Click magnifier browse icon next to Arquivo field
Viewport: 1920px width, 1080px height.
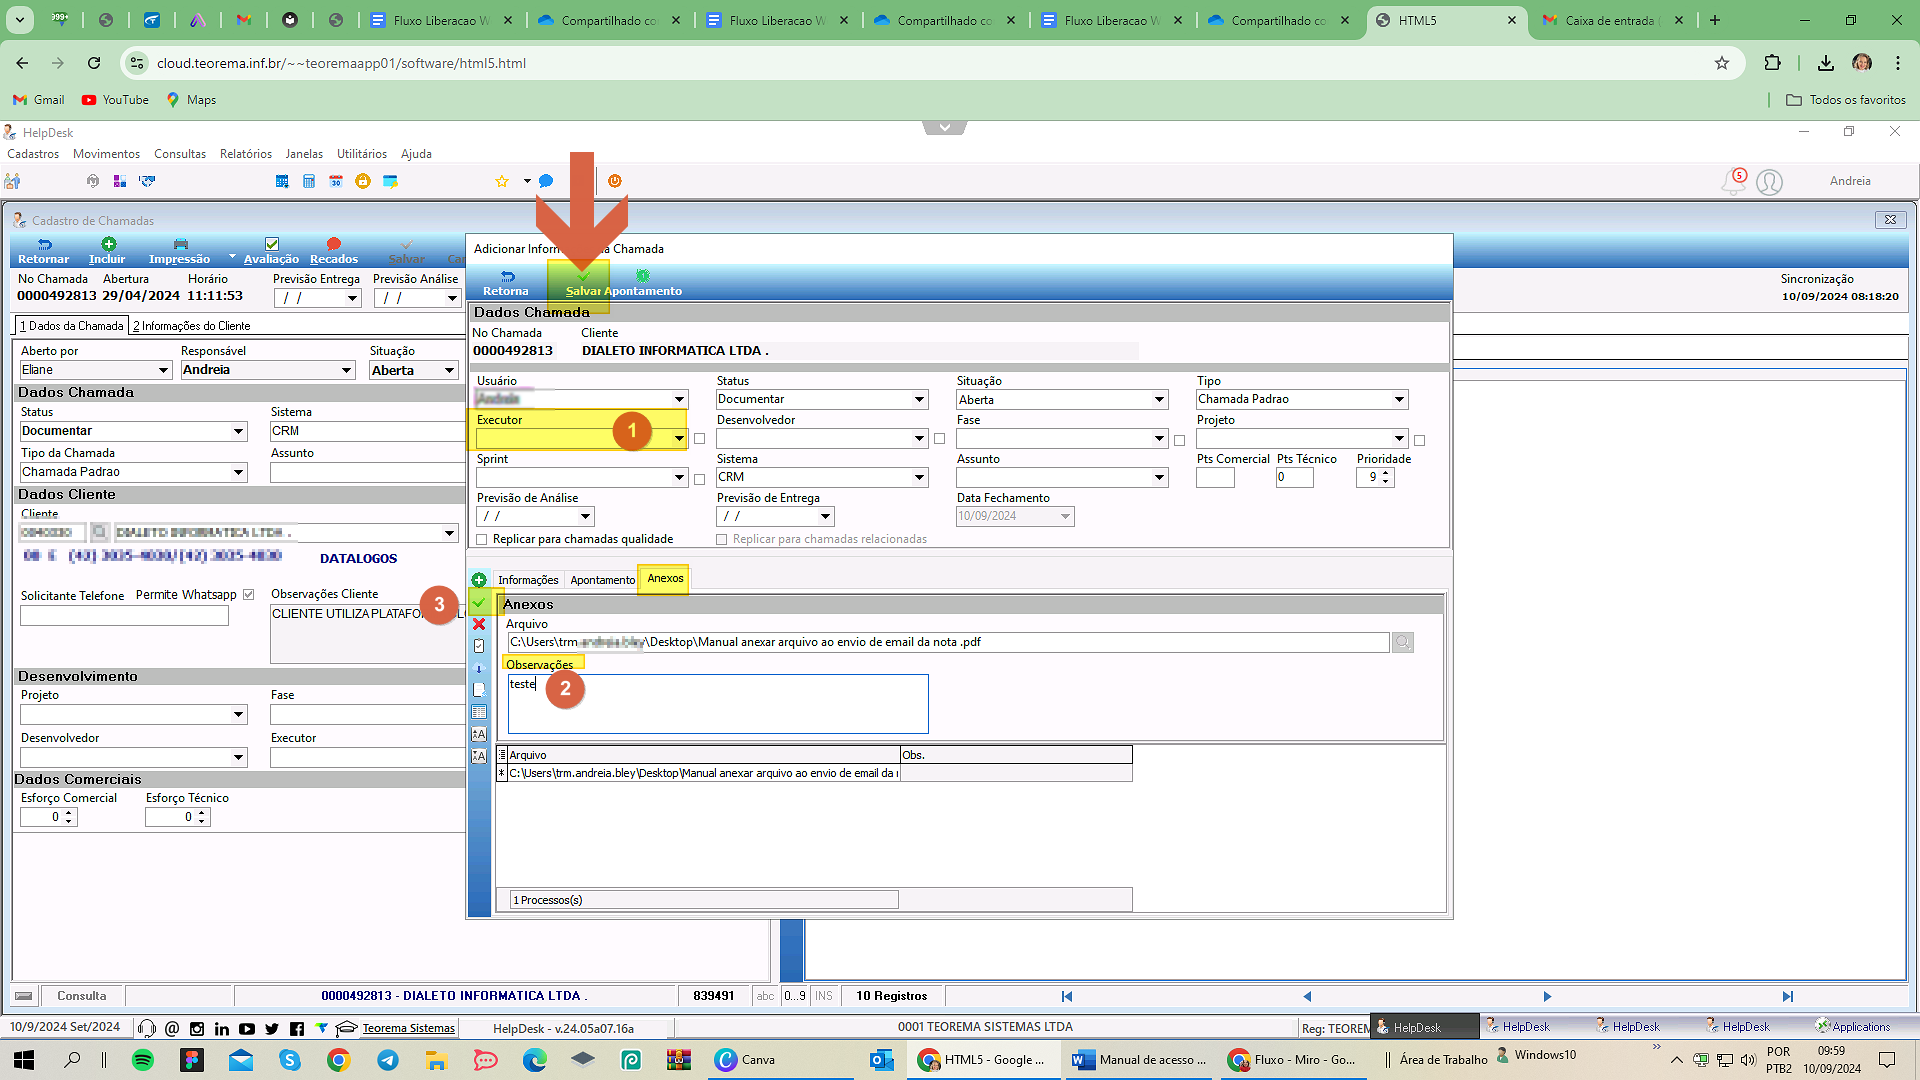[x=1403, y=642]
